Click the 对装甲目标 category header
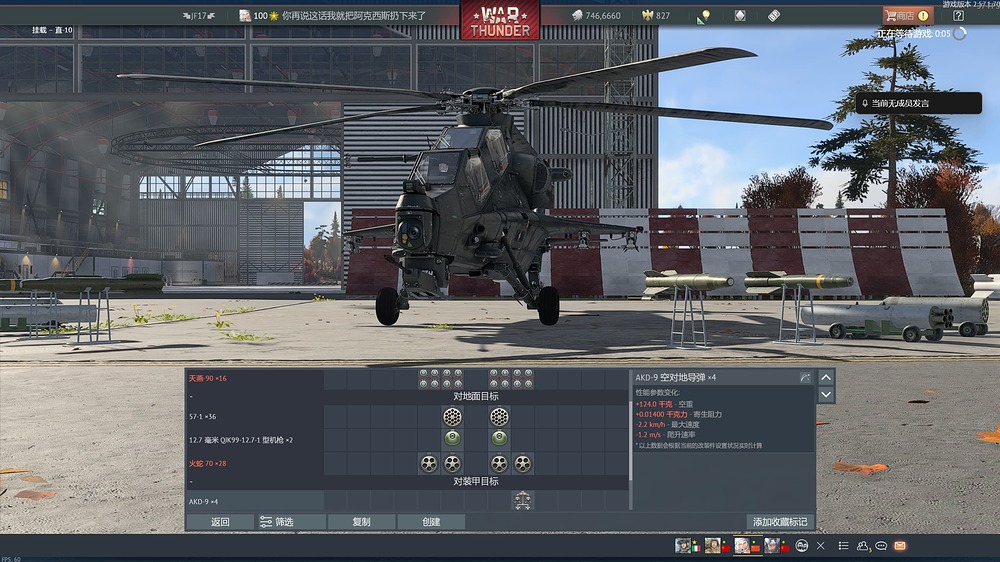The height and width of the screenshot is (562, 1000). pos(476,482)
